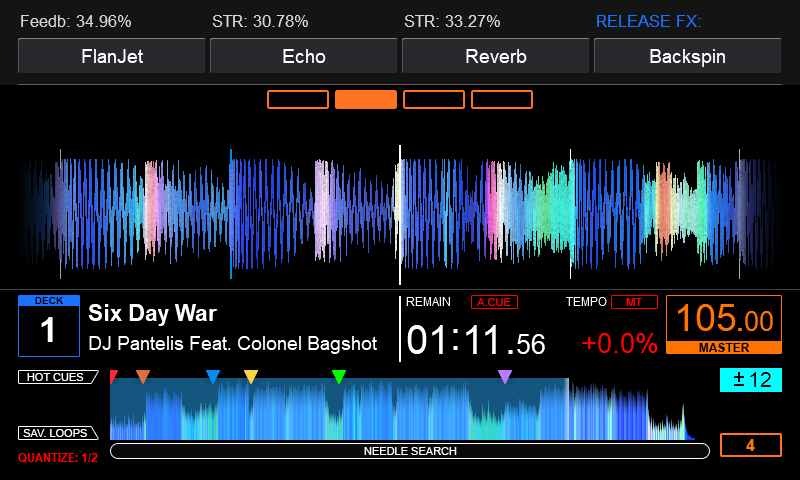
Task: Click the orange loop size box showing 4
Action: point(751,445)
